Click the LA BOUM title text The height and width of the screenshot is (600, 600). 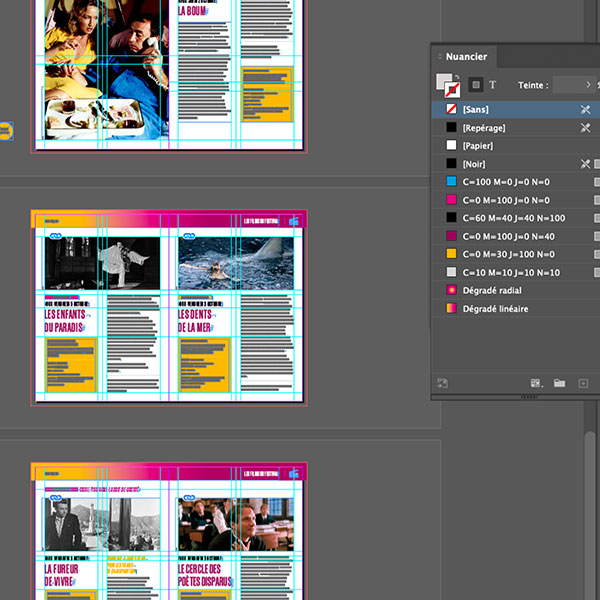click(192, 11)
